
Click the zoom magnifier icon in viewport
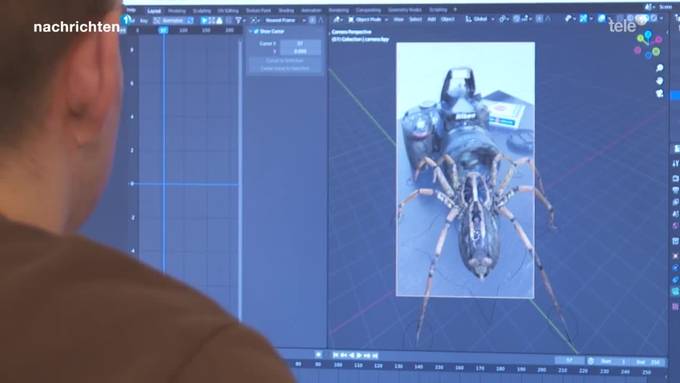[659, 68]
